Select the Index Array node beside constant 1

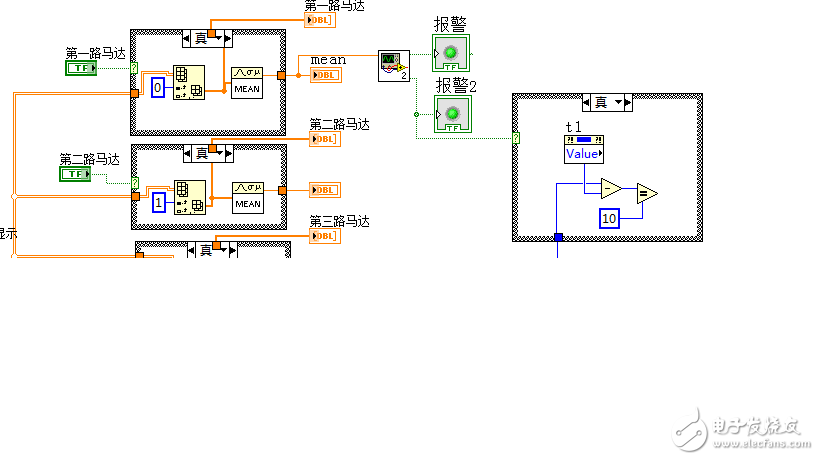tap(190, 197)
